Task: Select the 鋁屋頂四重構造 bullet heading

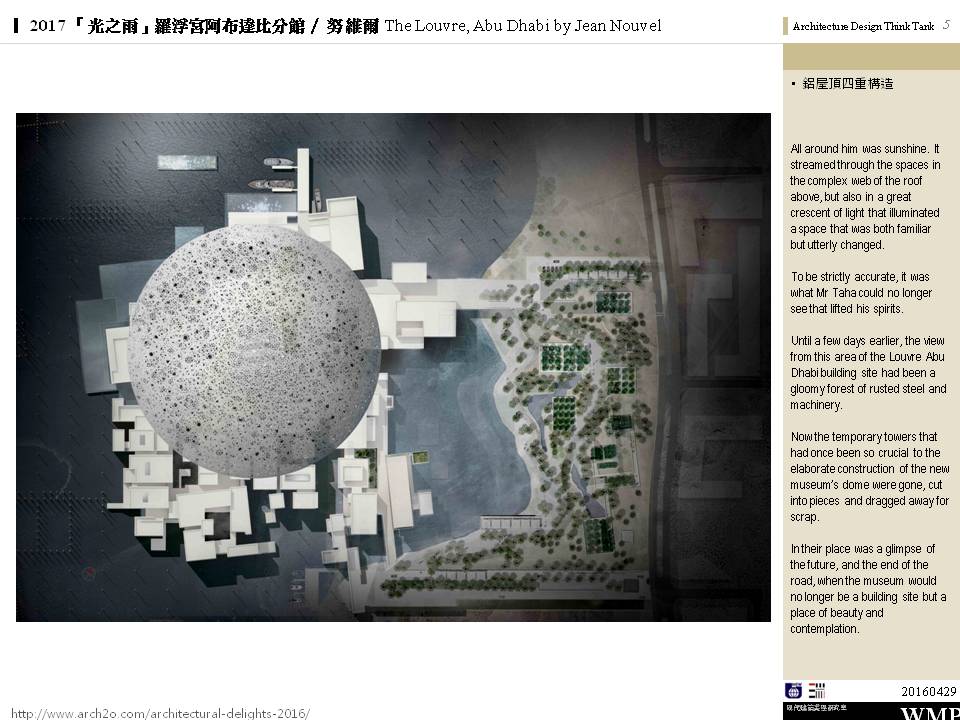Action: tap(848, 84)
